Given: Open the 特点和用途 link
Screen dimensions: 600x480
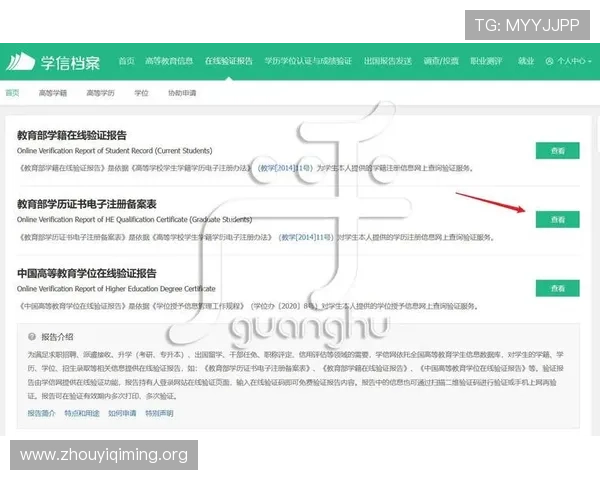Looking at the screenshot, I should click(82, 413).
